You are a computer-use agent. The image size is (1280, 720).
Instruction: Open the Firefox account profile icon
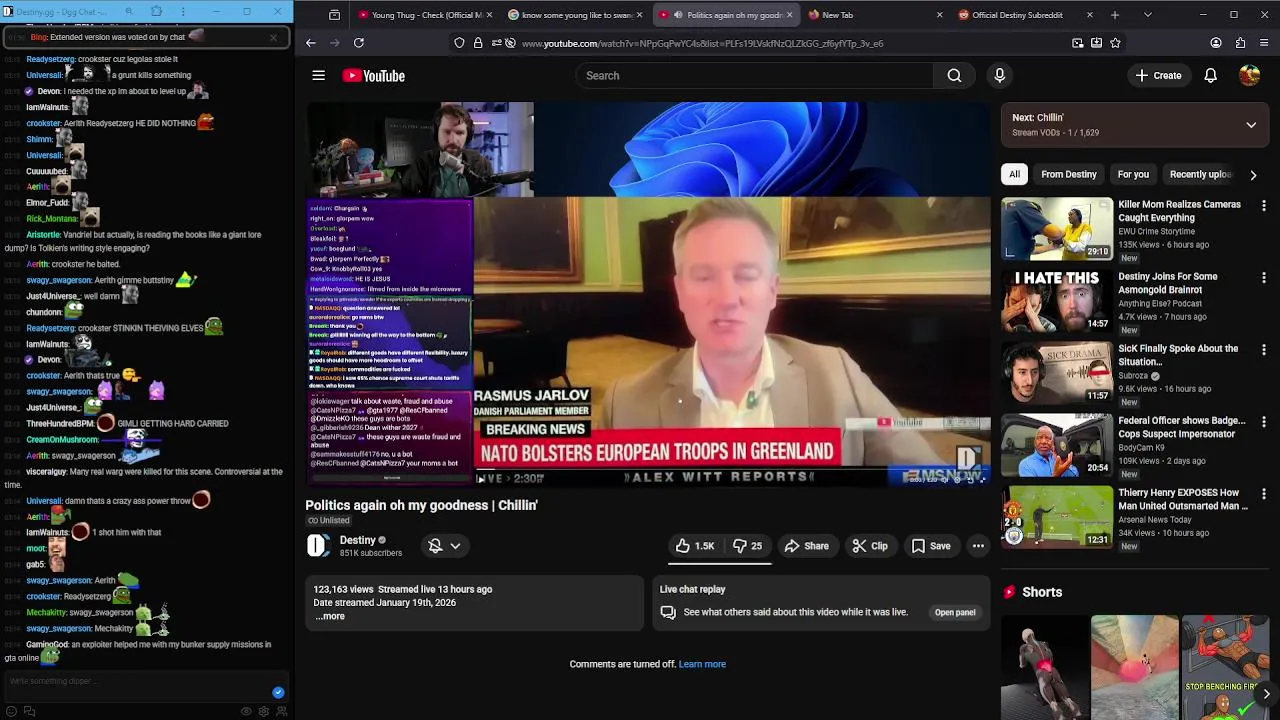click(x=1216, y=43)
